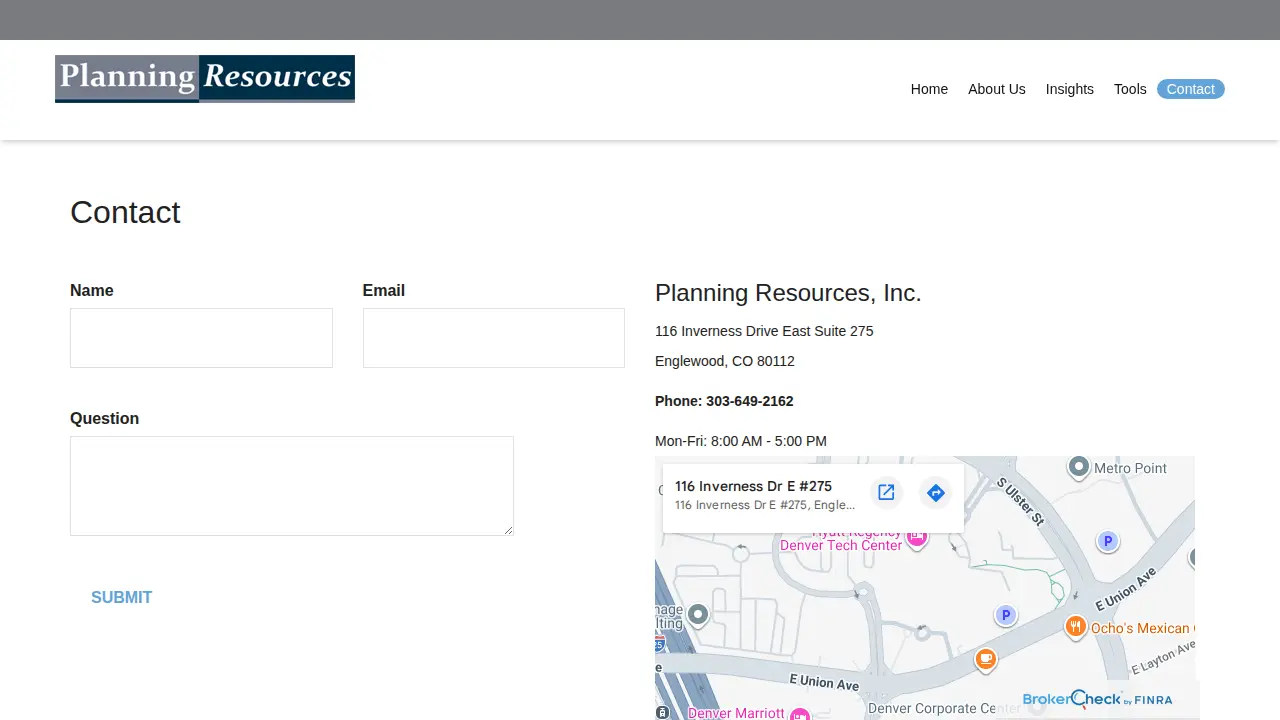Click the parking marker below Metro Point
Viewport: 1280px width, 720px height.
[1107, 541]
